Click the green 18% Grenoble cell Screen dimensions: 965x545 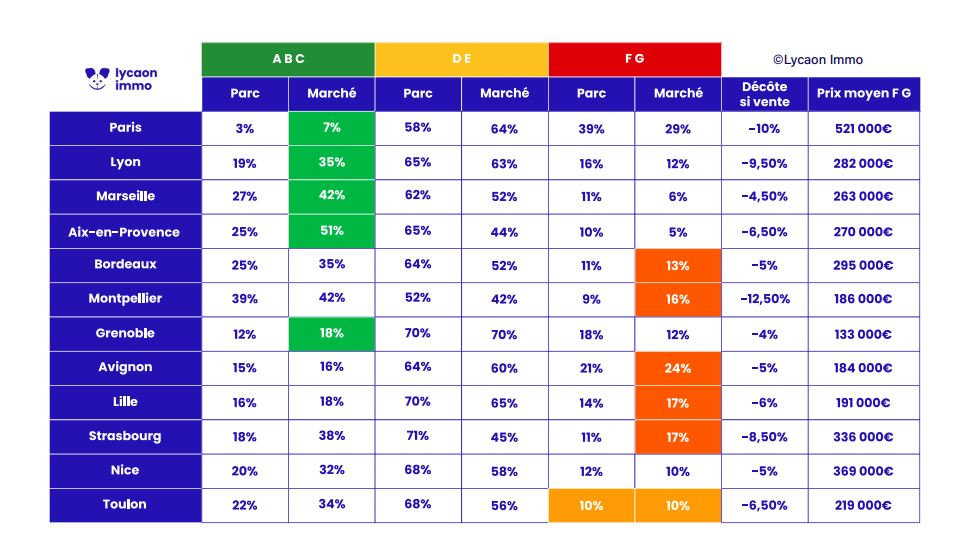click(x=331, y=334)
